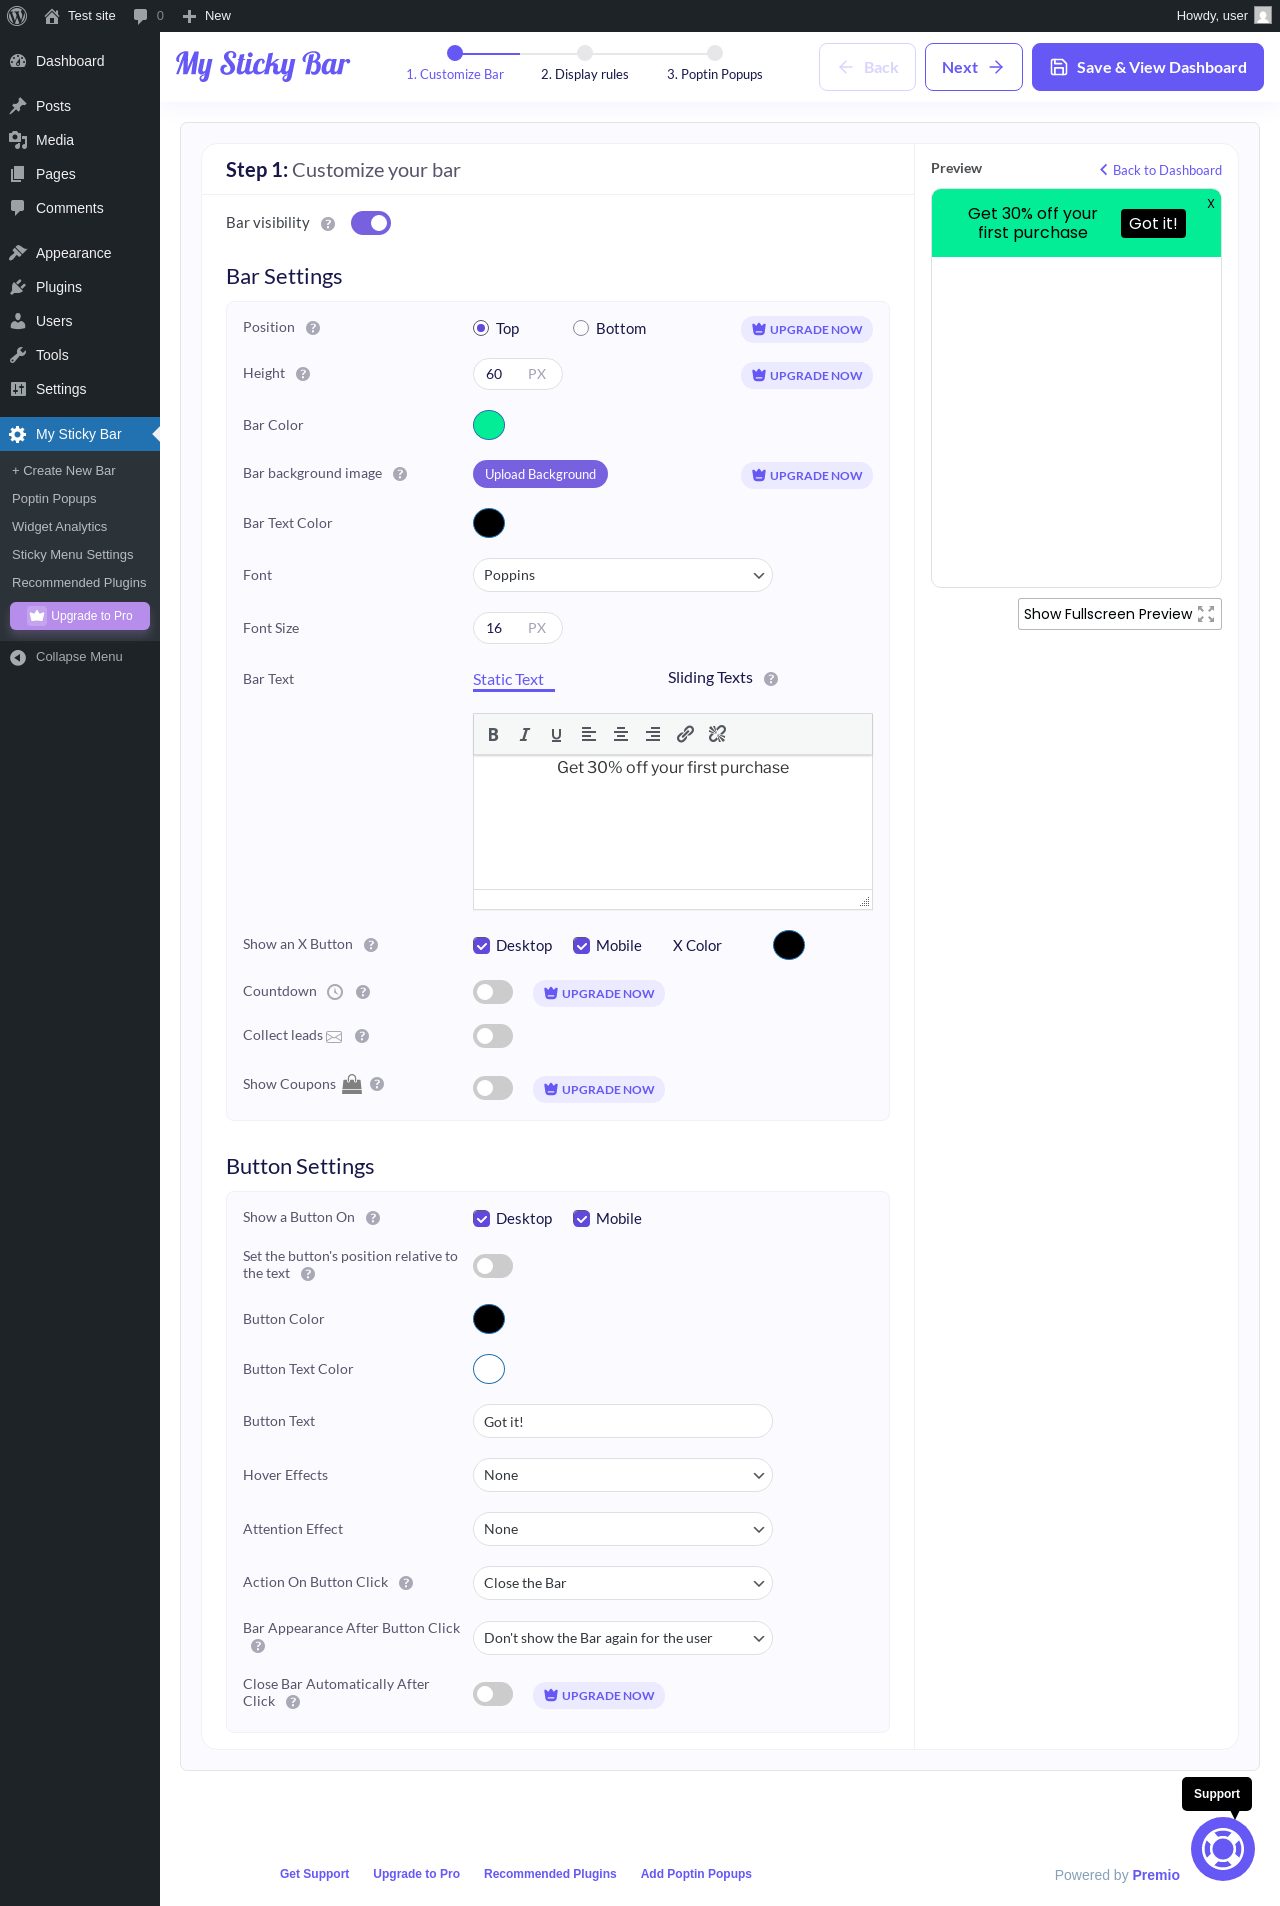Open the help tooltip for Position
Screen dimensions: 1280x1906
[x=313, y=328]
